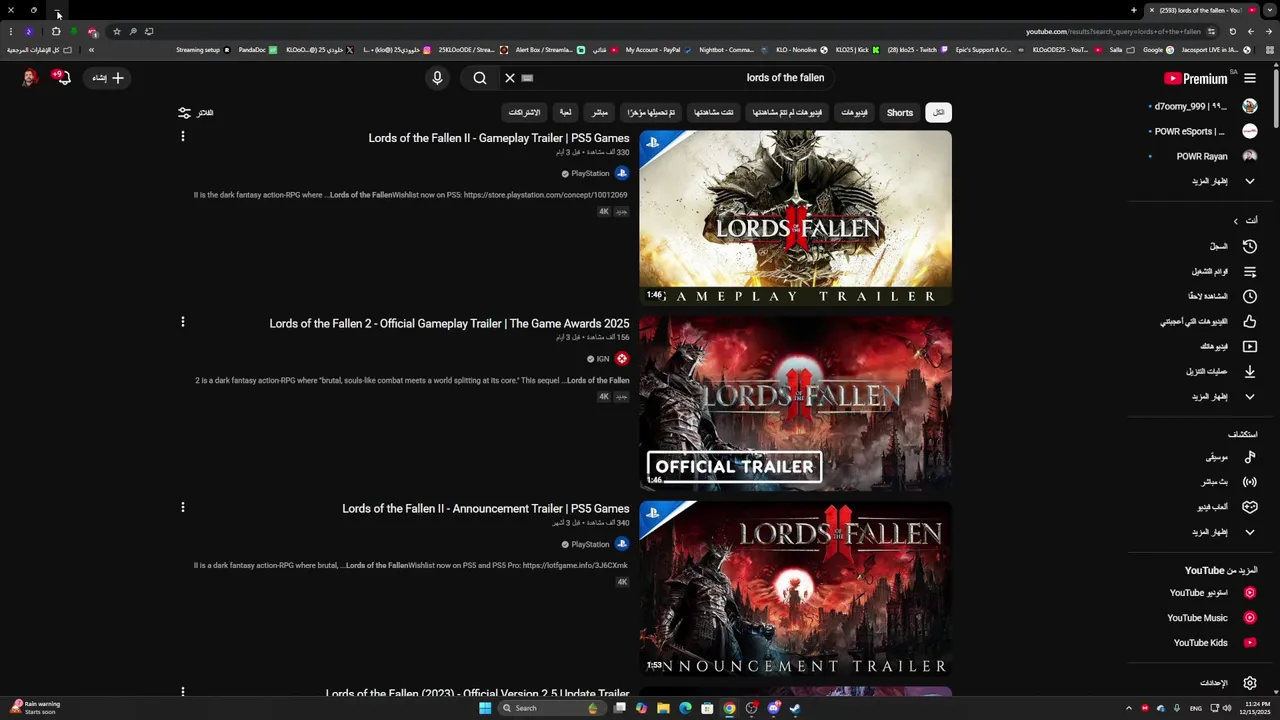Open Steam from the taskbar
This screenshot has width=1280, height=720.
click(795, 708)
